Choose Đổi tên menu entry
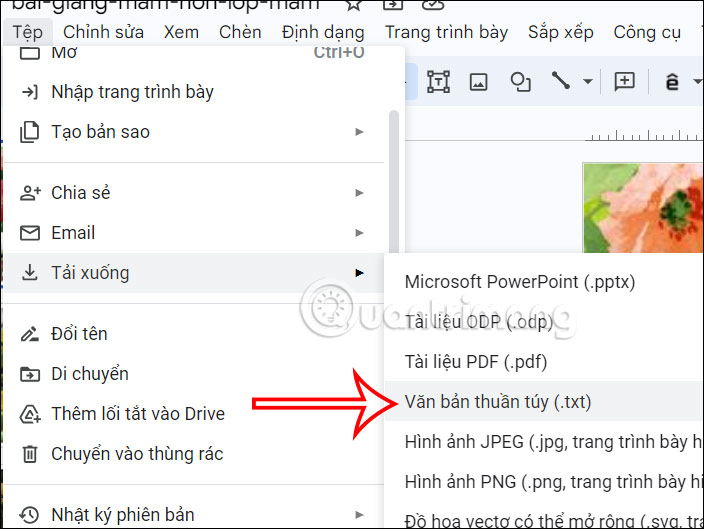Image resolution: width=704 pixels, height=529 pixels. pos(194,334)
